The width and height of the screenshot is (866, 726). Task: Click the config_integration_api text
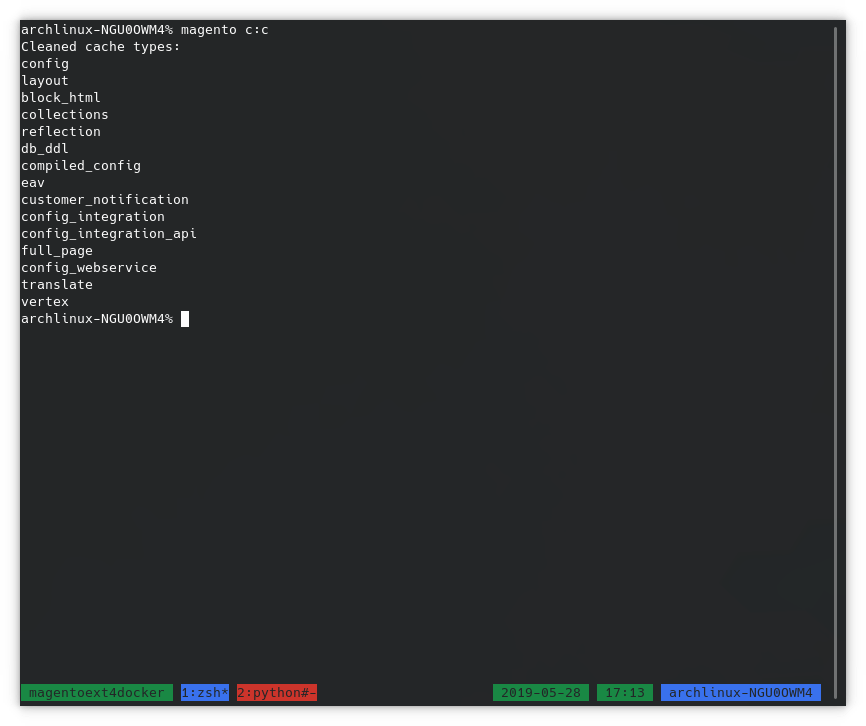(108, 233)
